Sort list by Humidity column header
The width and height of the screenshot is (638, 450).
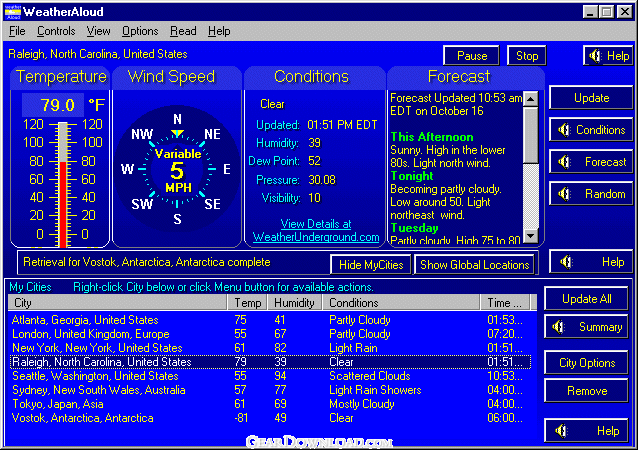coord(294,303)
